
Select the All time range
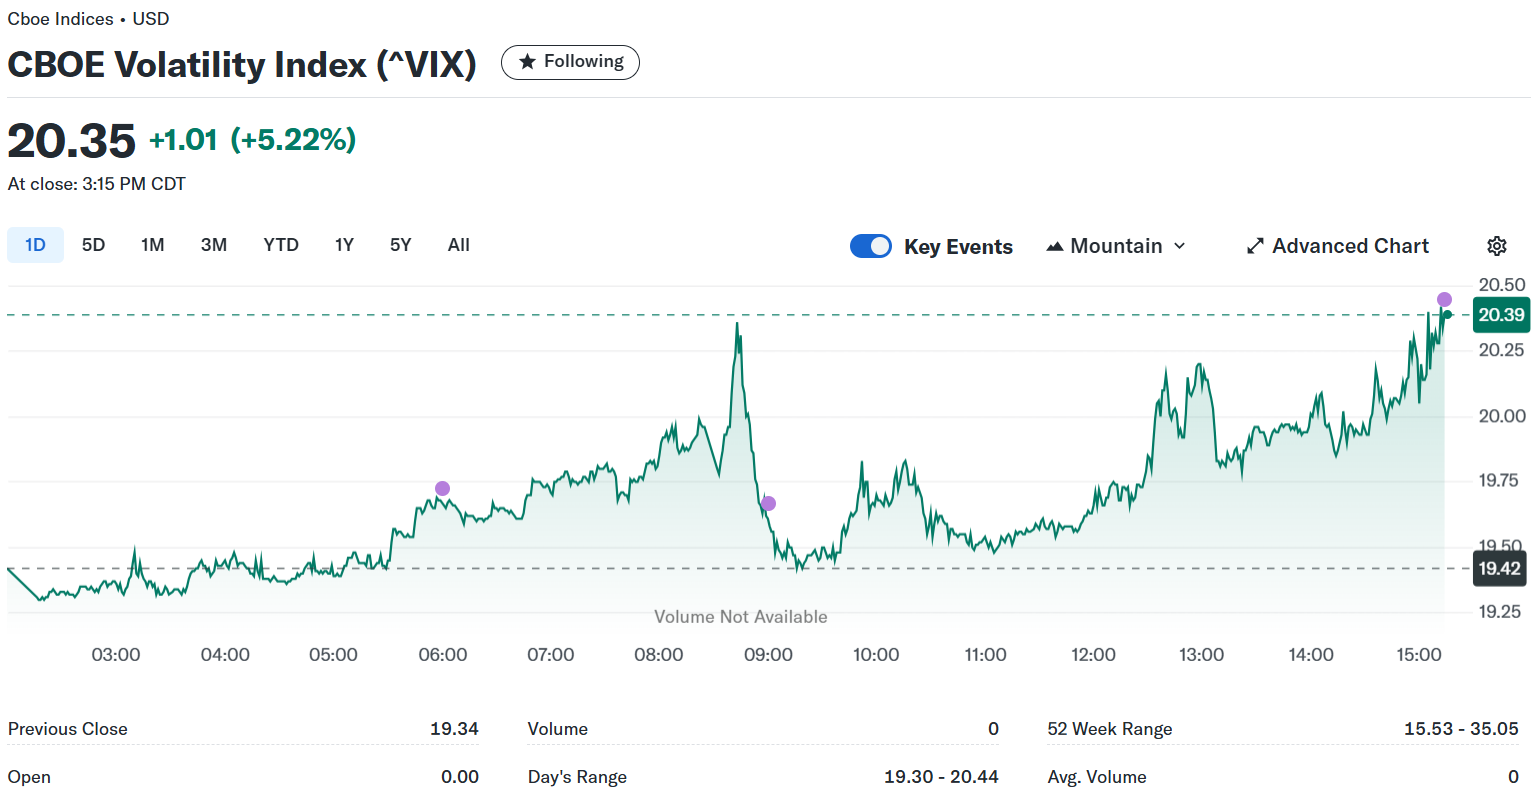459,245
